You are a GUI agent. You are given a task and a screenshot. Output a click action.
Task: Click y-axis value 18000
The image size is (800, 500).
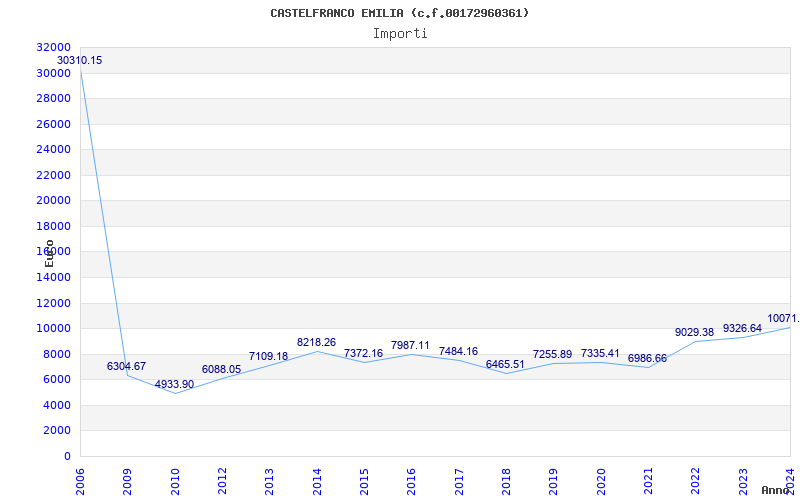click(54, 226)
